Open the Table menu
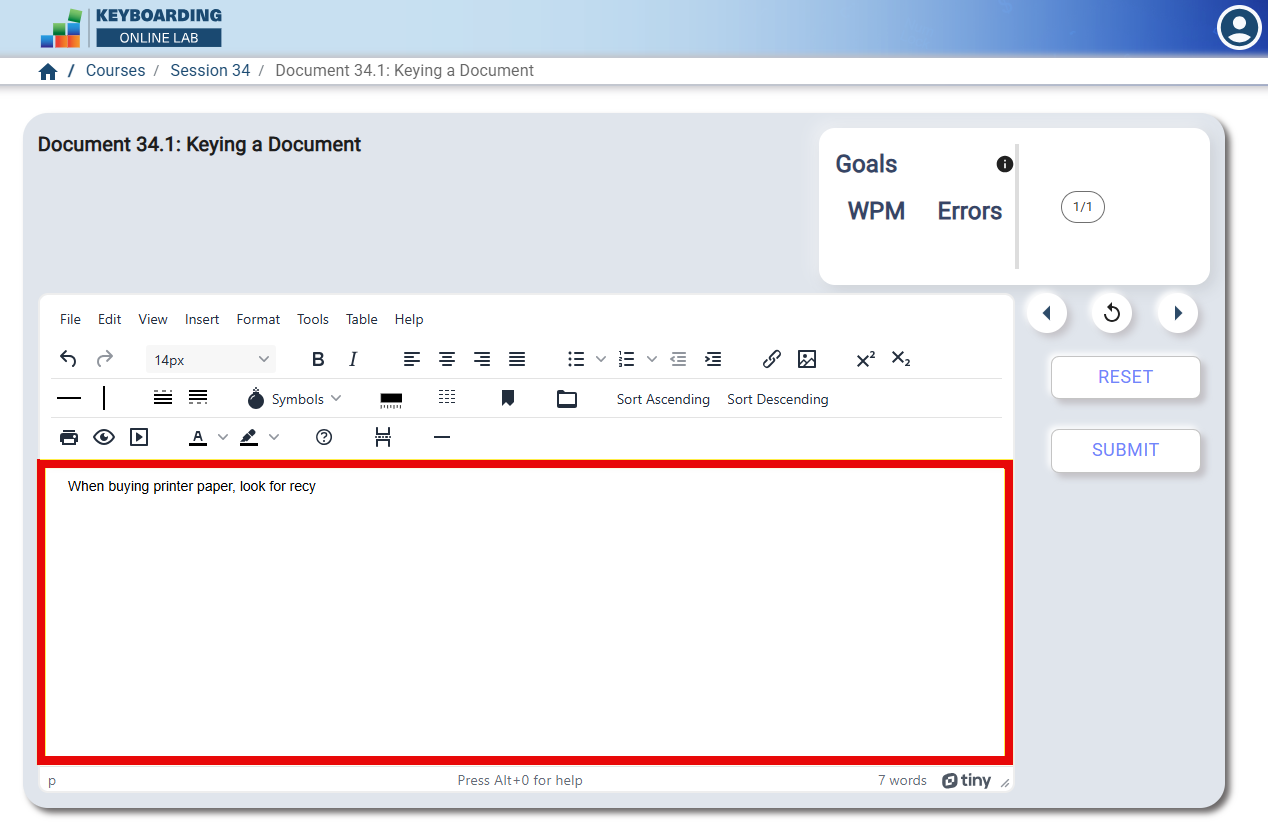 click(x=361, y=319)
